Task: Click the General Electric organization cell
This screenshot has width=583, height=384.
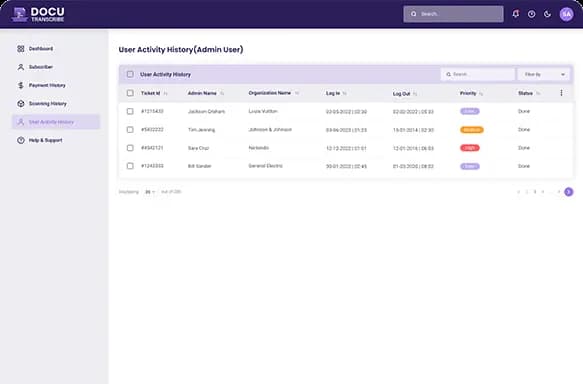Action: click(x=265, y=166)
